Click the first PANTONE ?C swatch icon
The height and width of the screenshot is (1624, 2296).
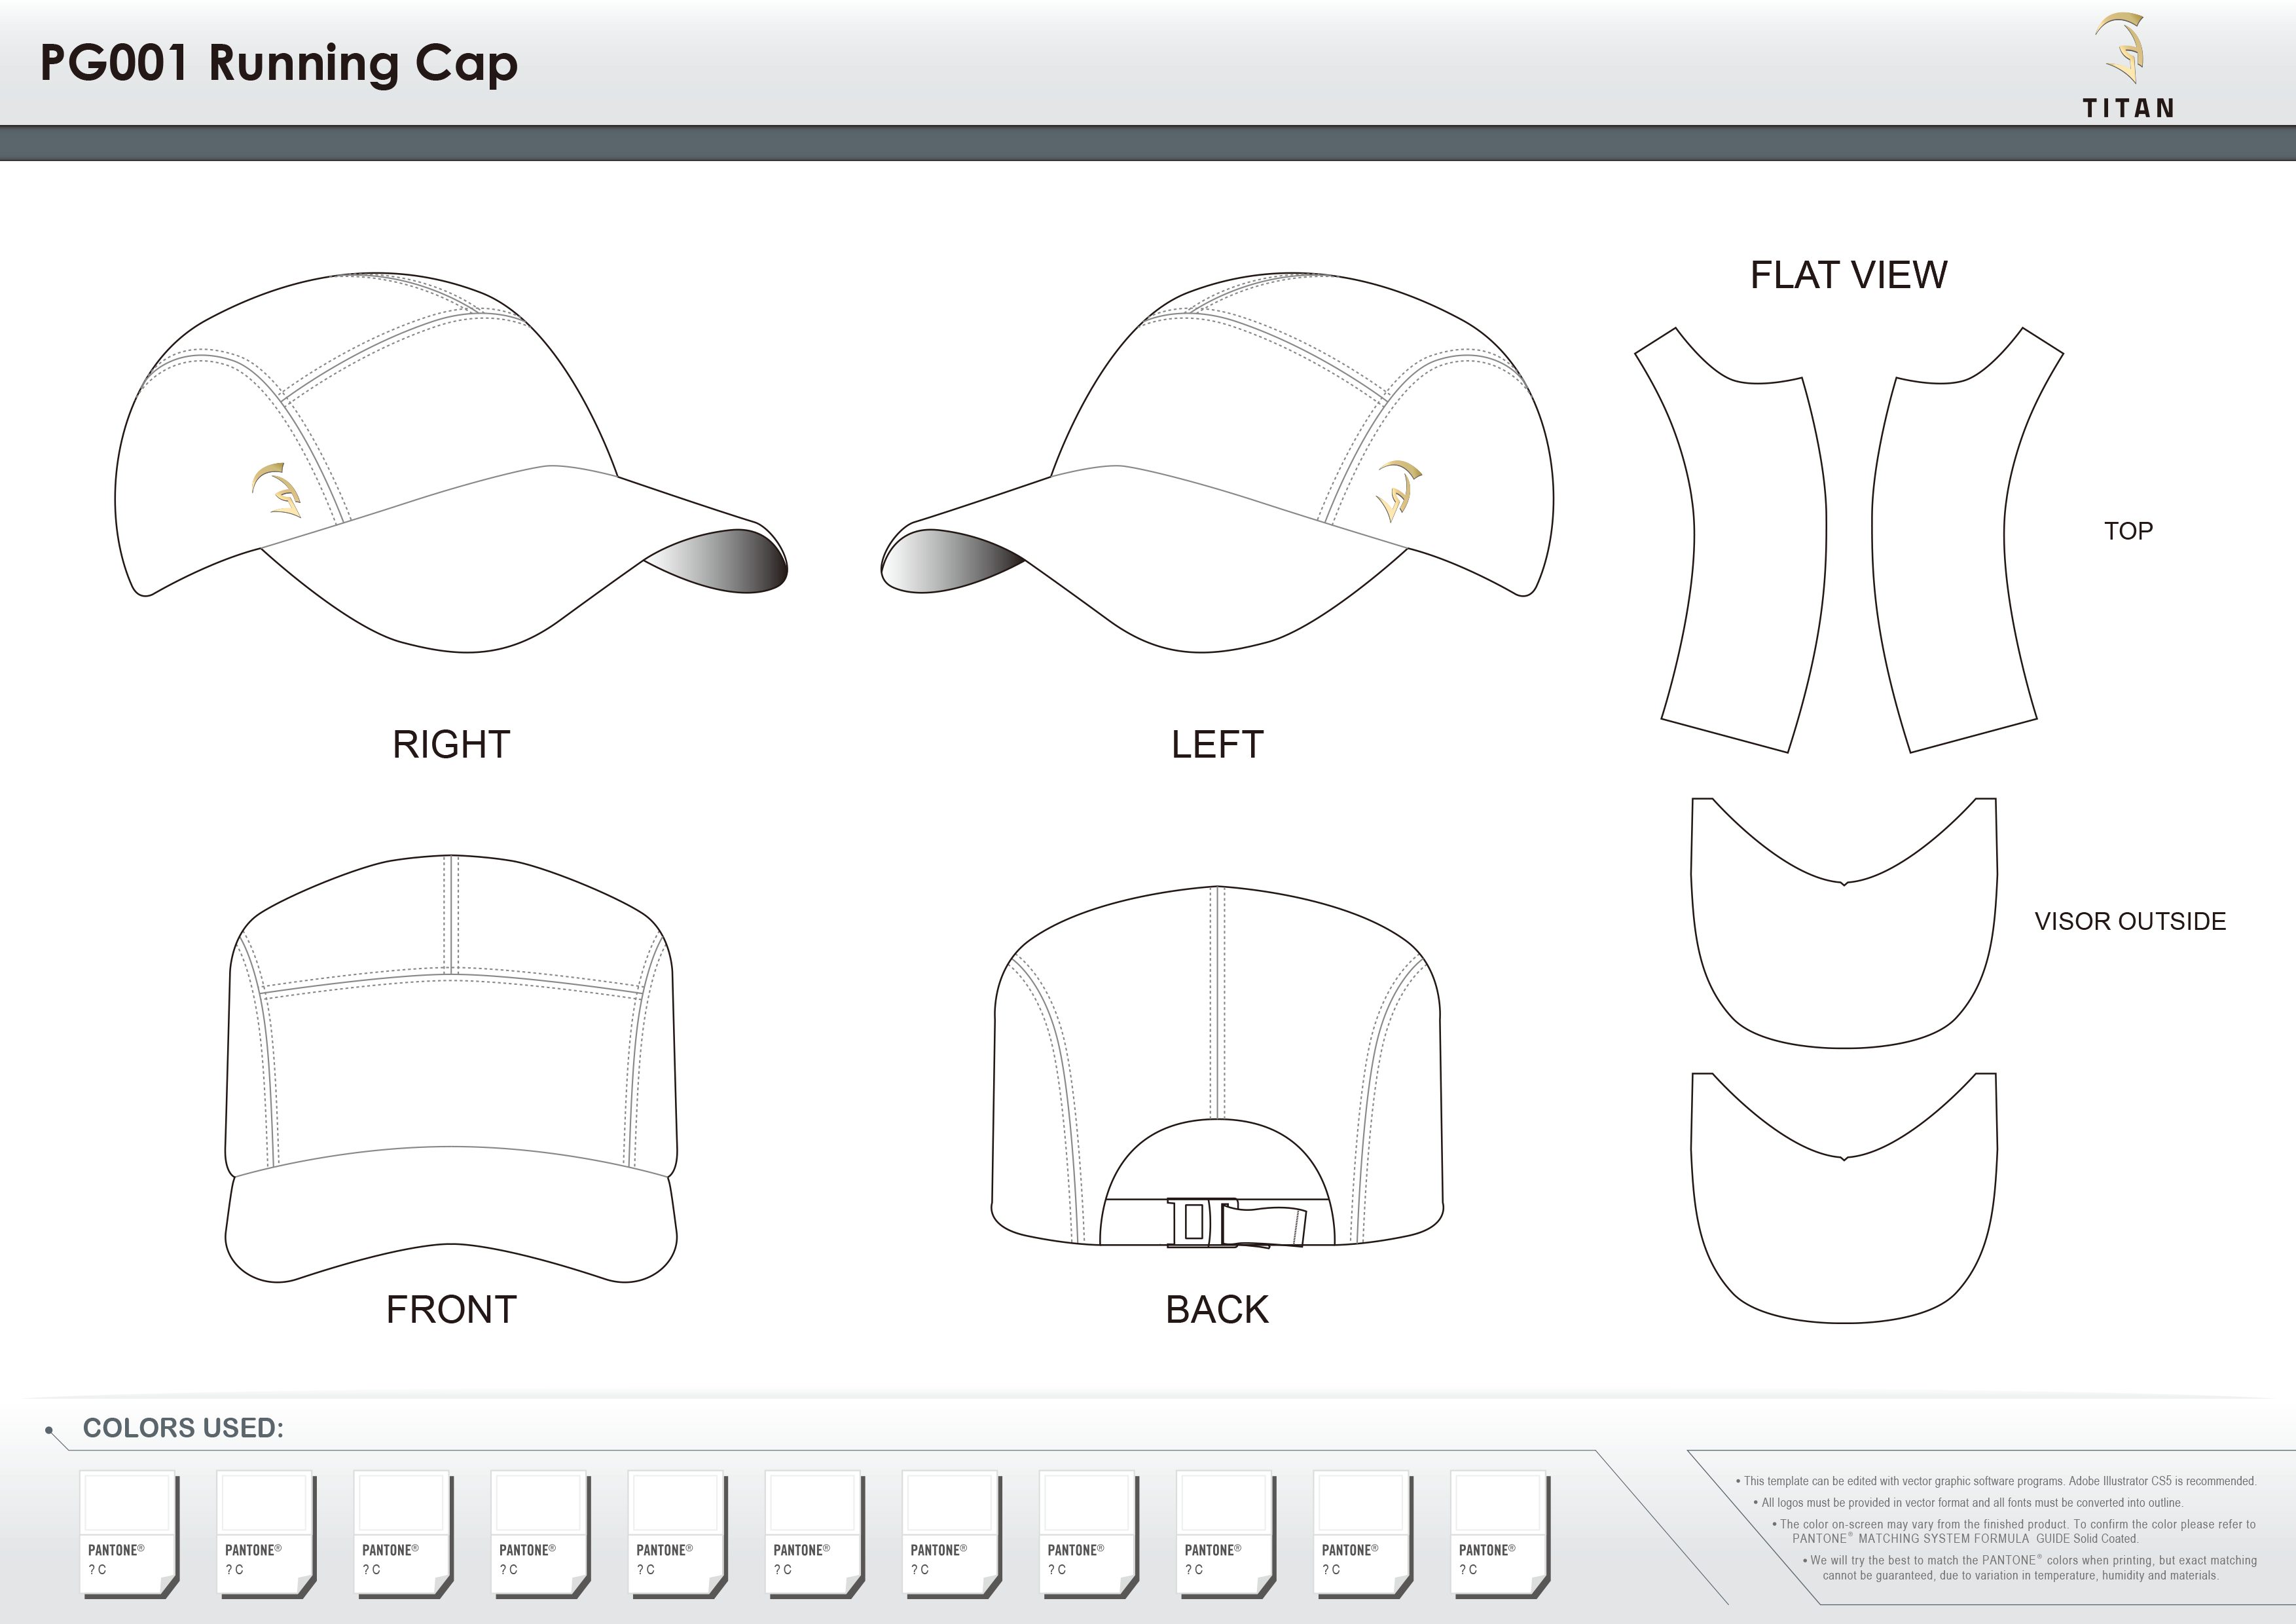tap(128, 1530)
